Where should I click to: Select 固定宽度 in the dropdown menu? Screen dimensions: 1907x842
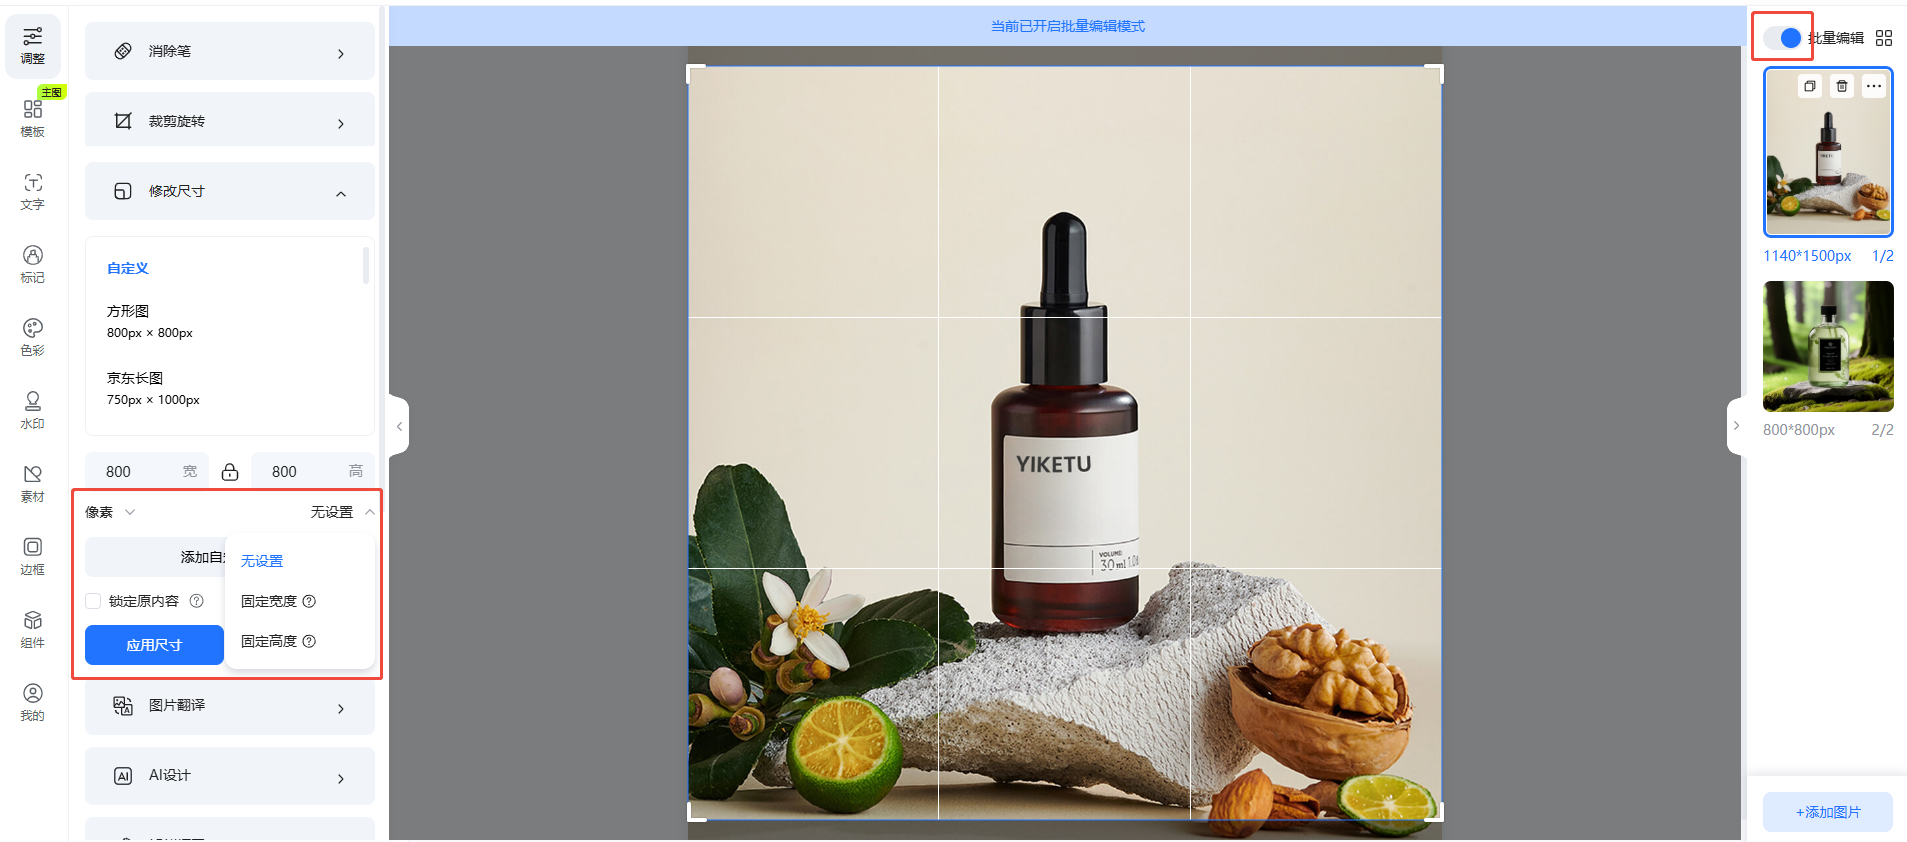coord(269,601)
